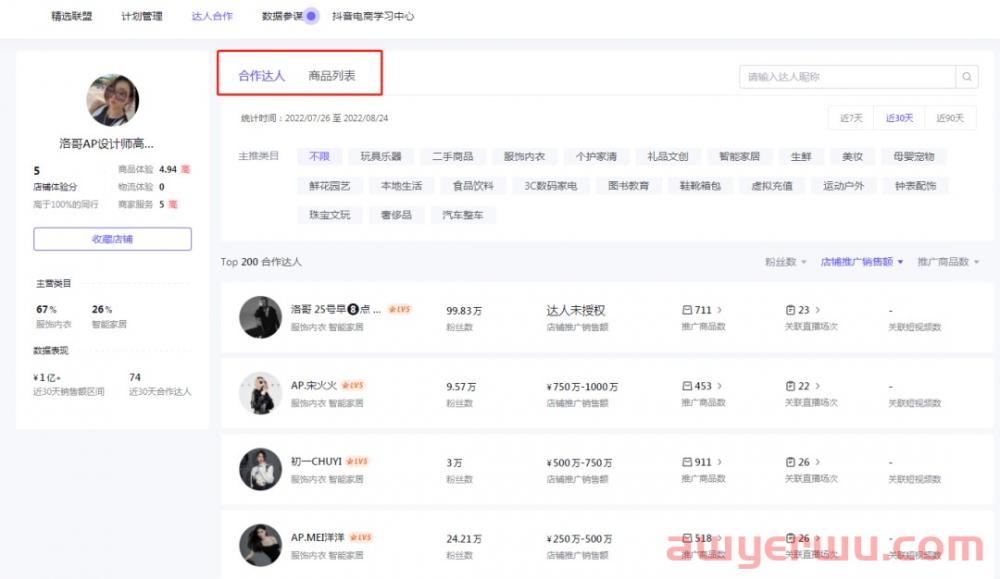Image resolution: width=1000 pixels, height=579 pixels.
Task: Click the 达人昵称 search input field
Action: (846, 76)
